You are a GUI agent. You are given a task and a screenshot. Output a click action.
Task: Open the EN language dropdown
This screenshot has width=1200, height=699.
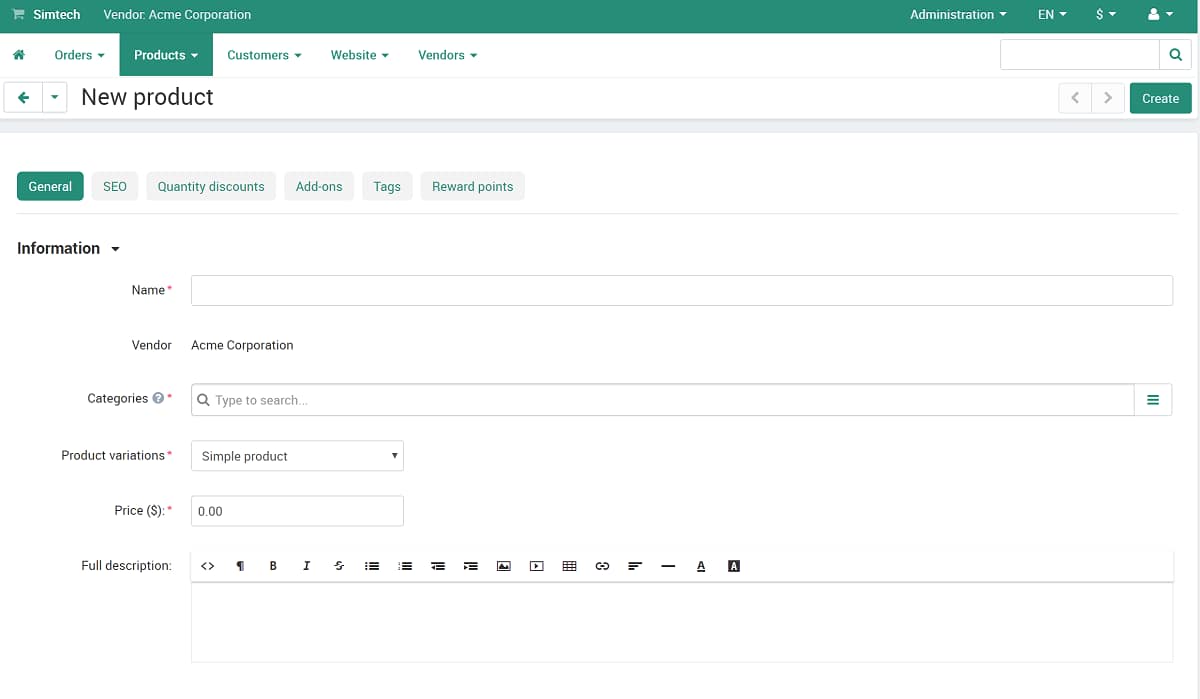click(x=1049, y=15)
